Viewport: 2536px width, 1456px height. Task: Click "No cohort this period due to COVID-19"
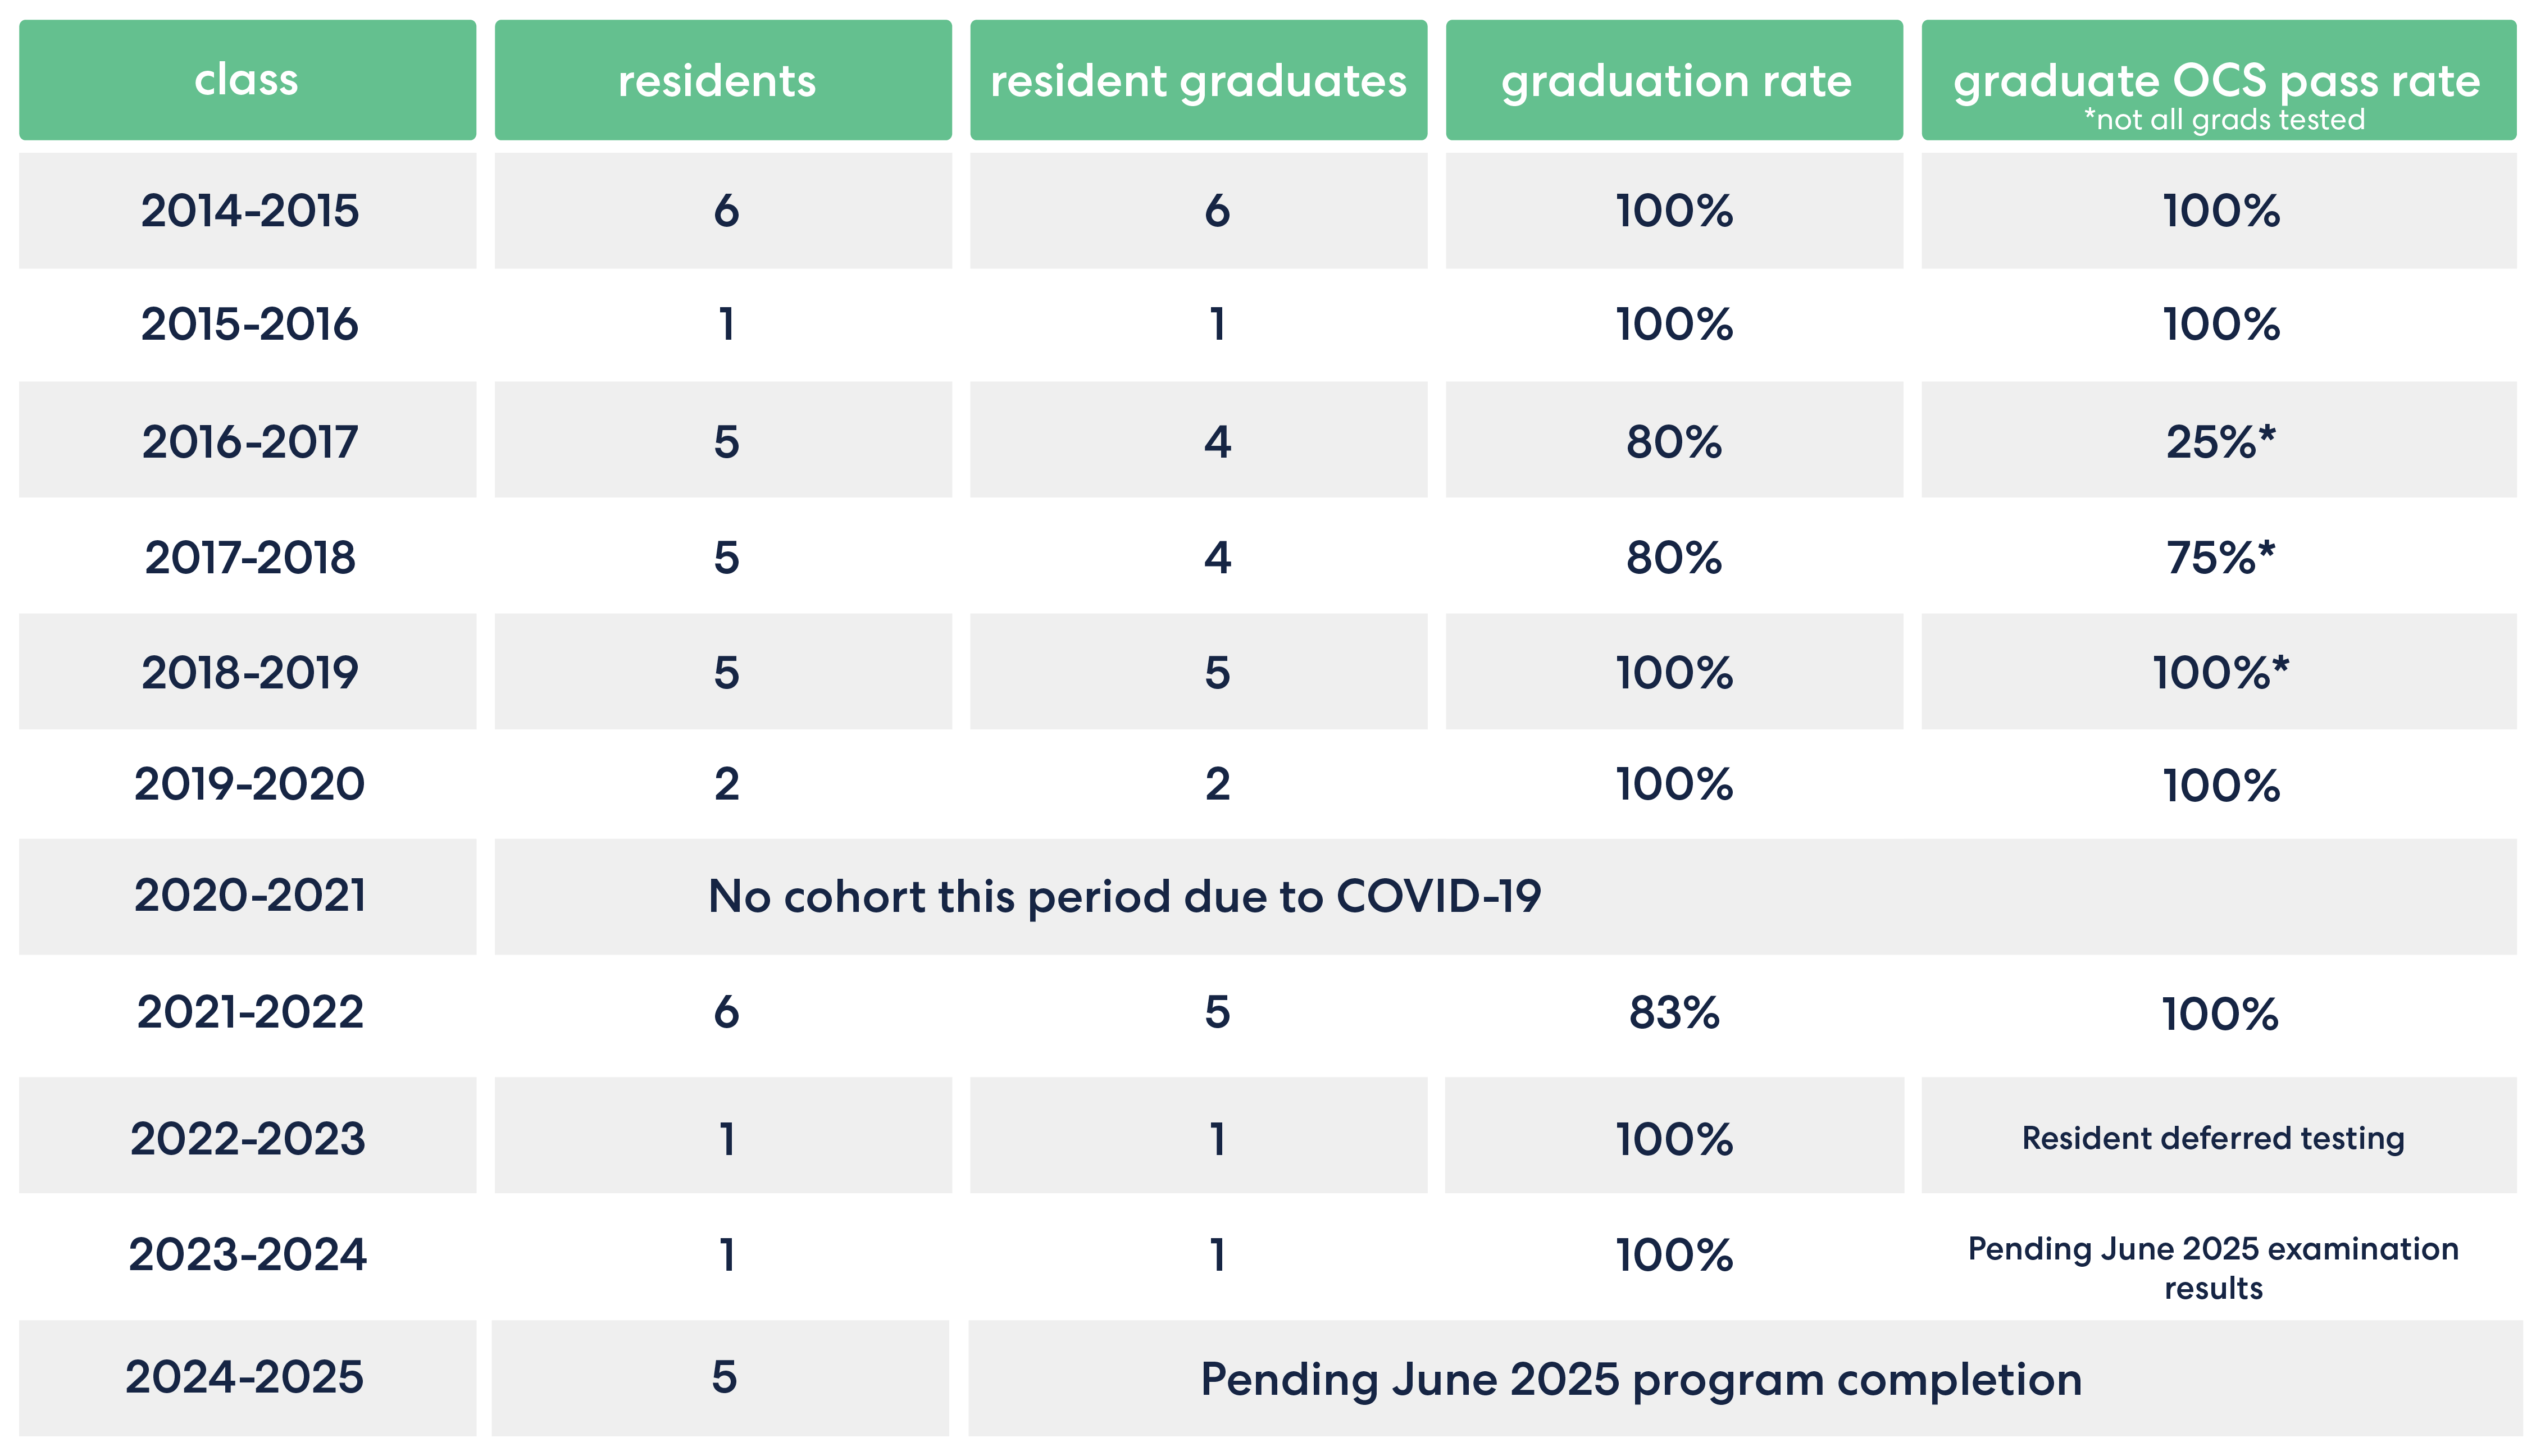click(1124, 896)
